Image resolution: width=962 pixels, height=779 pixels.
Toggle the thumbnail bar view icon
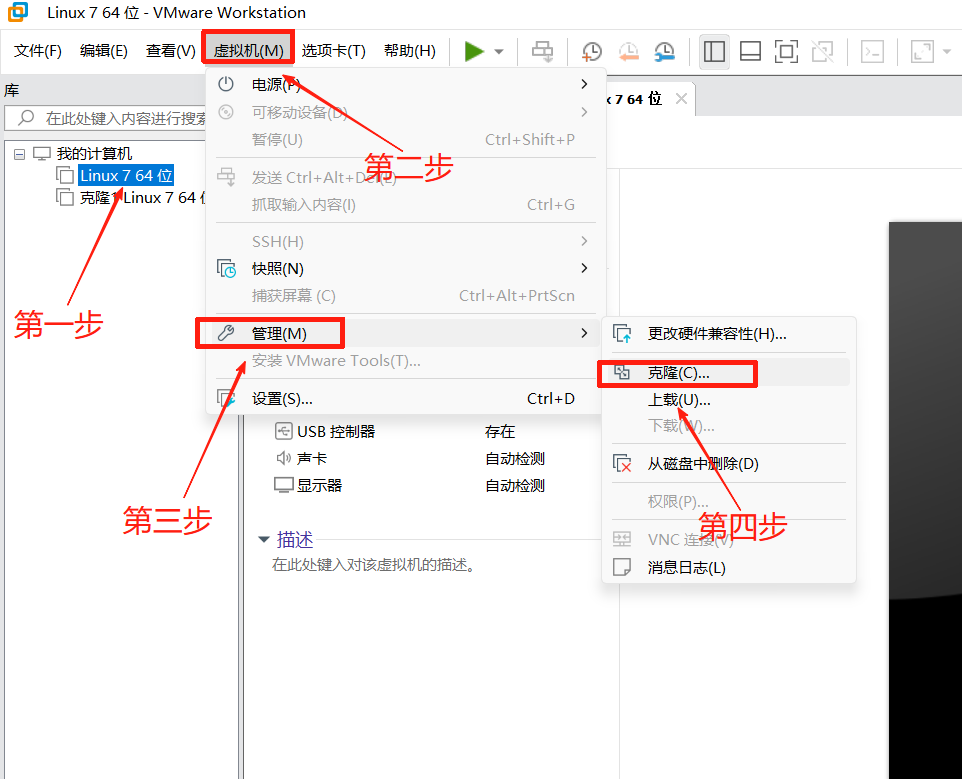pos(750,52)
